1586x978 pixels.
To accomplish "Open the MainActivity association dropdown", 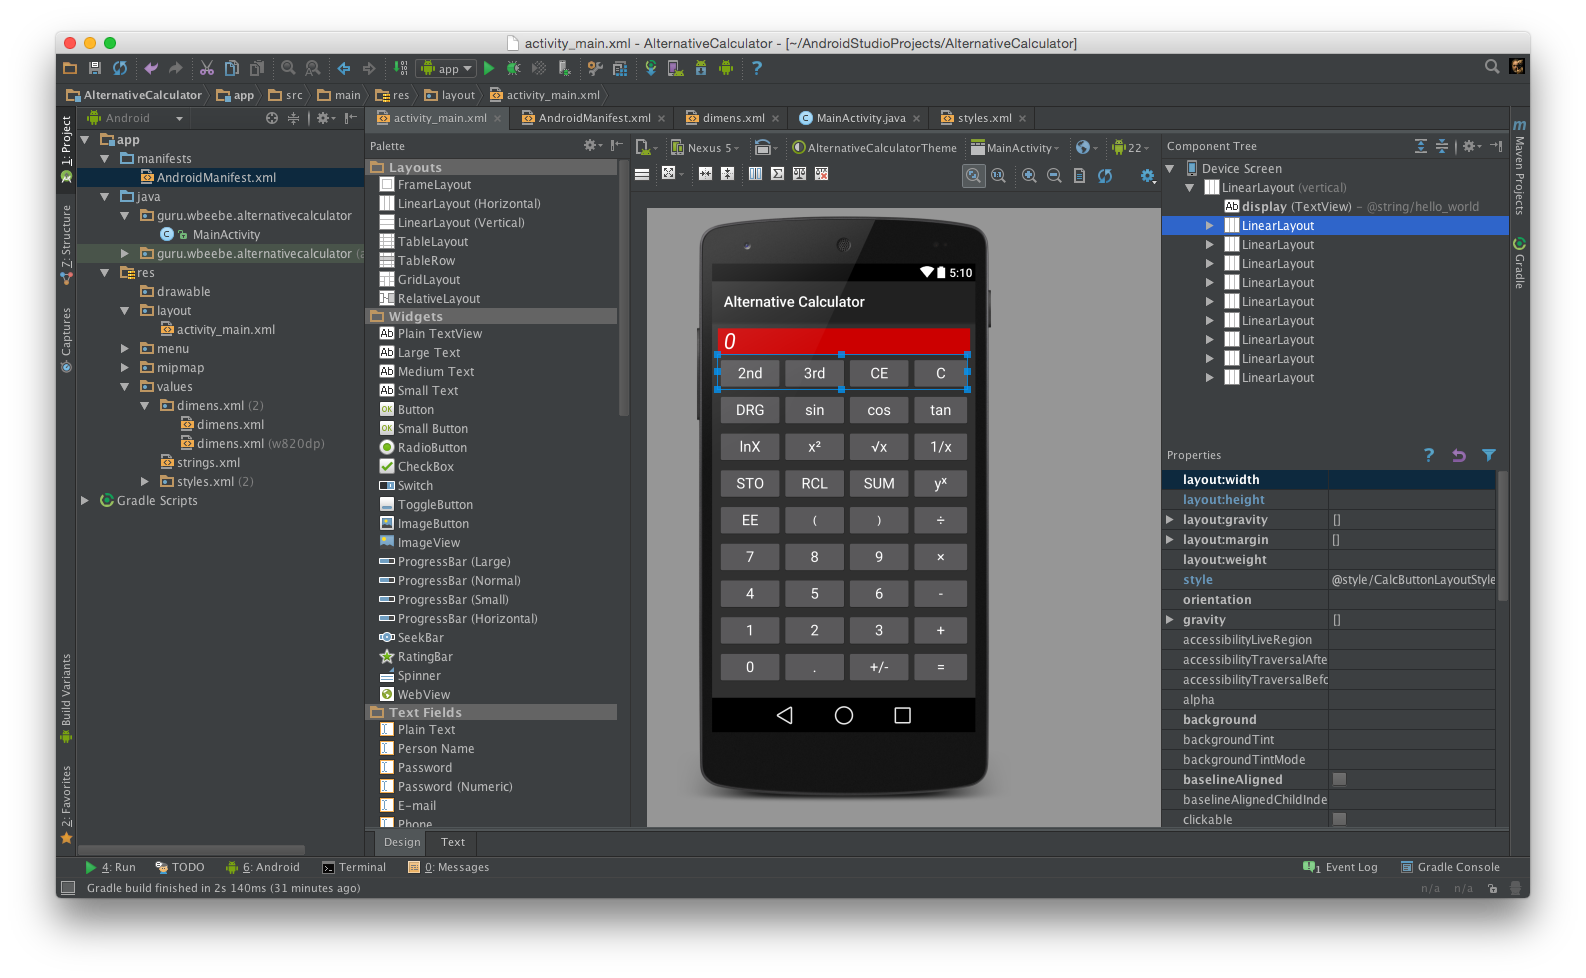I will pyautogui.click(x=1015, y=148).
